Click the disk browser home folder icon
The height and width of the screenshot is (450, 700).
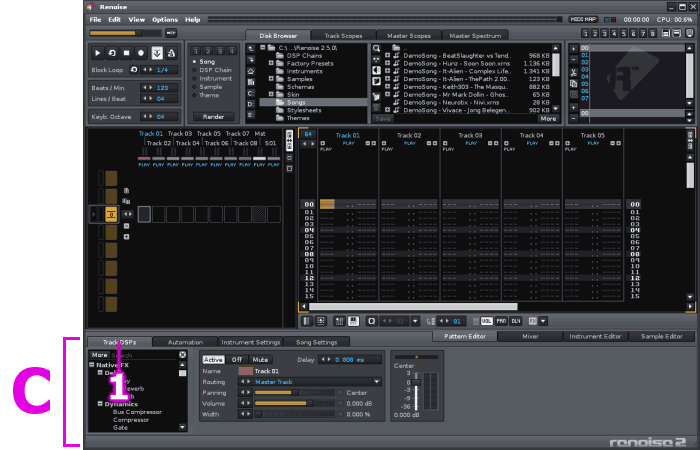click(x=251, y=71)
